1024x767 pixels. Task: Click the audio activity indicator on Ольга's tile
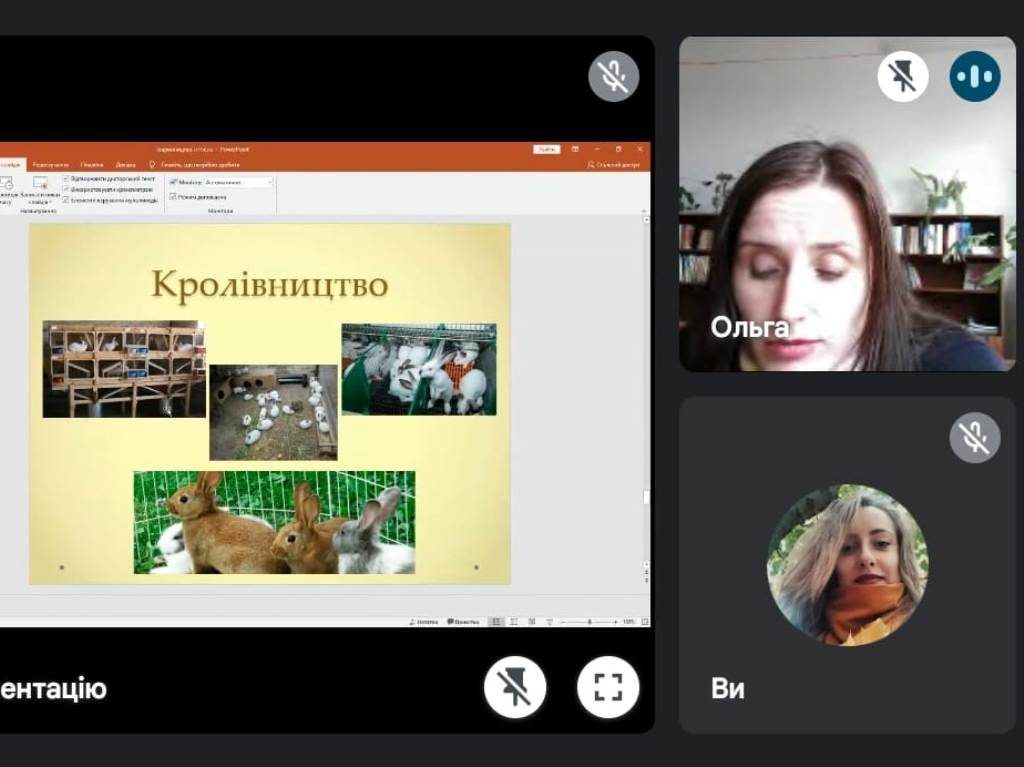975,77
